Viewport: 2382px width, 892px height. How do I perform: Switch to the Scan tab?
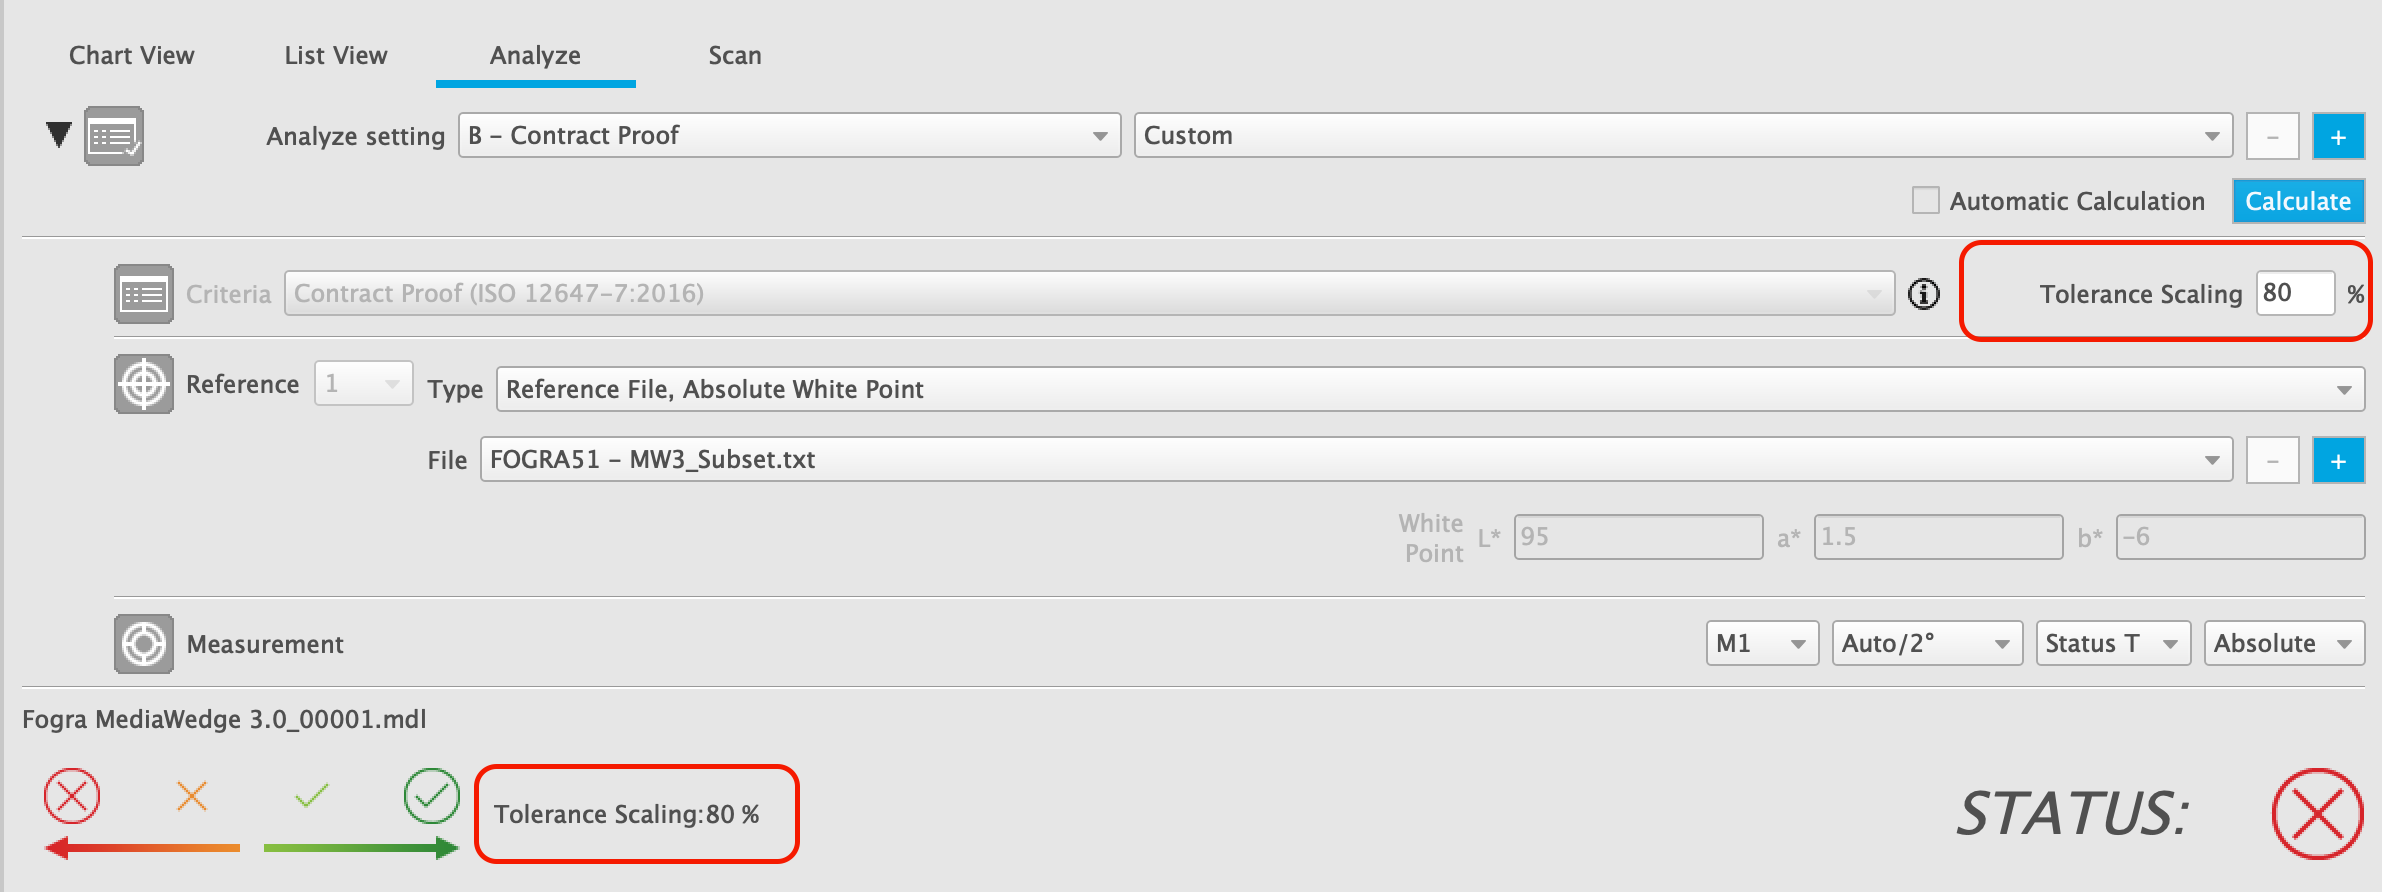point(735,55)
